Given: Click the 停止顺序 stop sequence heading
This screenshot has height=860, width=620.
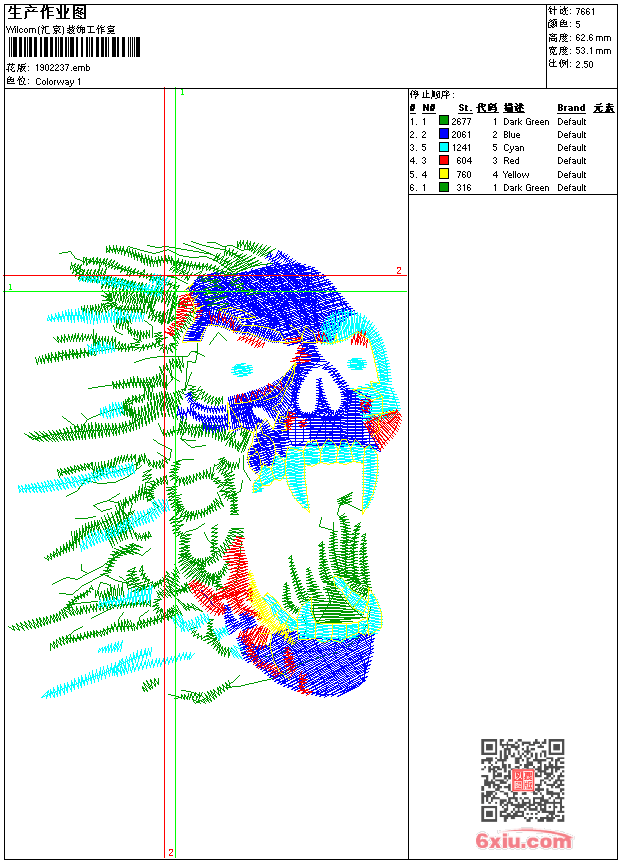Looking at the screenshot, I should (432, 94).
